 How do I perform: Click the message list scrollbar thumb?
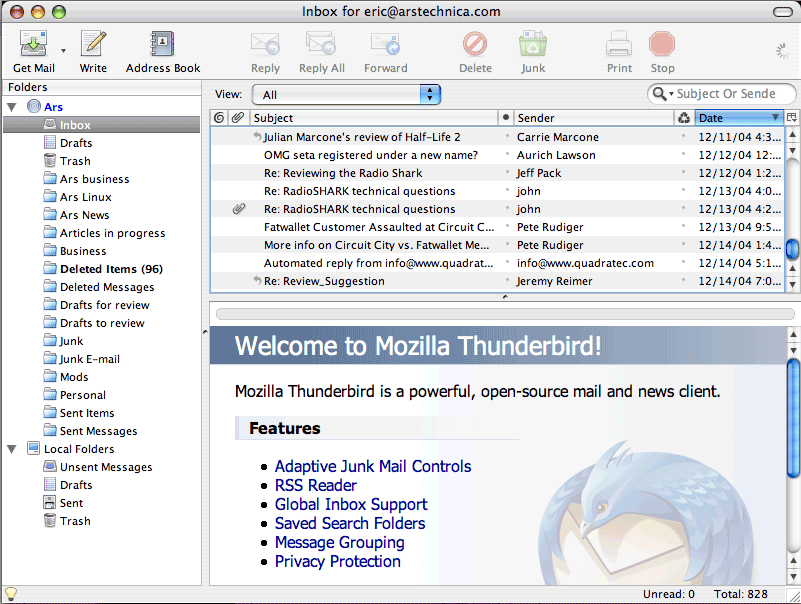[792, 249]
